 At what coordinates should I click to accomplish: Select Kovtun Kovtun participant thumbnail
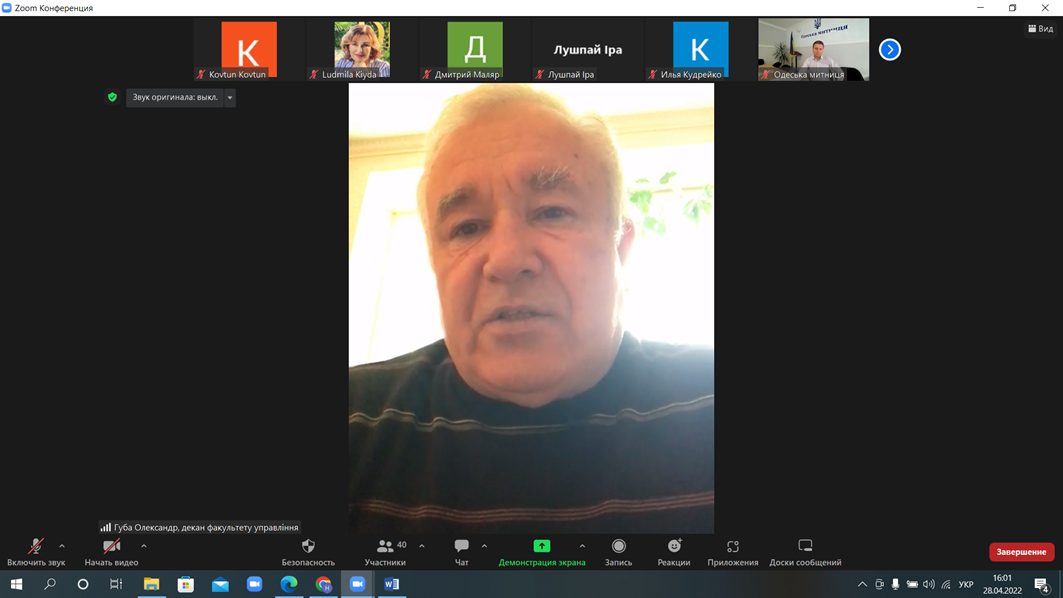249,49
